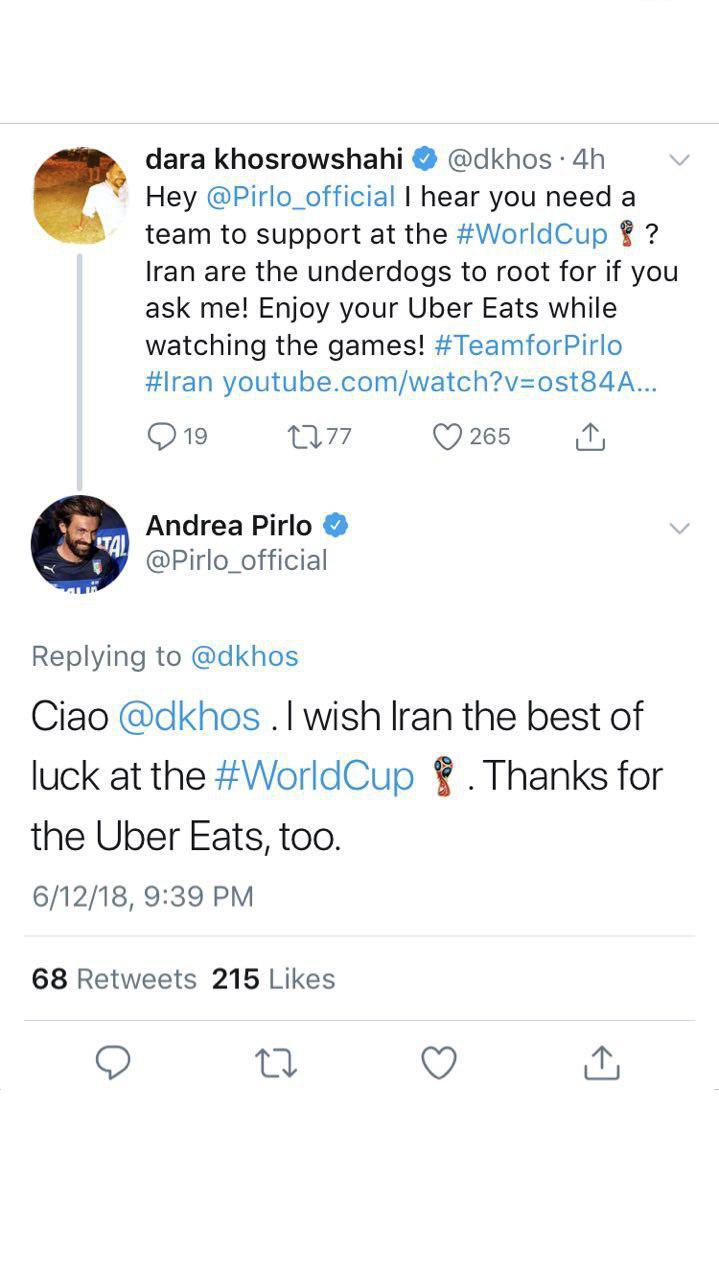The image size is (719, 1280).
Task: Share Andrea Pirlo's tweet
Action: [601, 1062]
